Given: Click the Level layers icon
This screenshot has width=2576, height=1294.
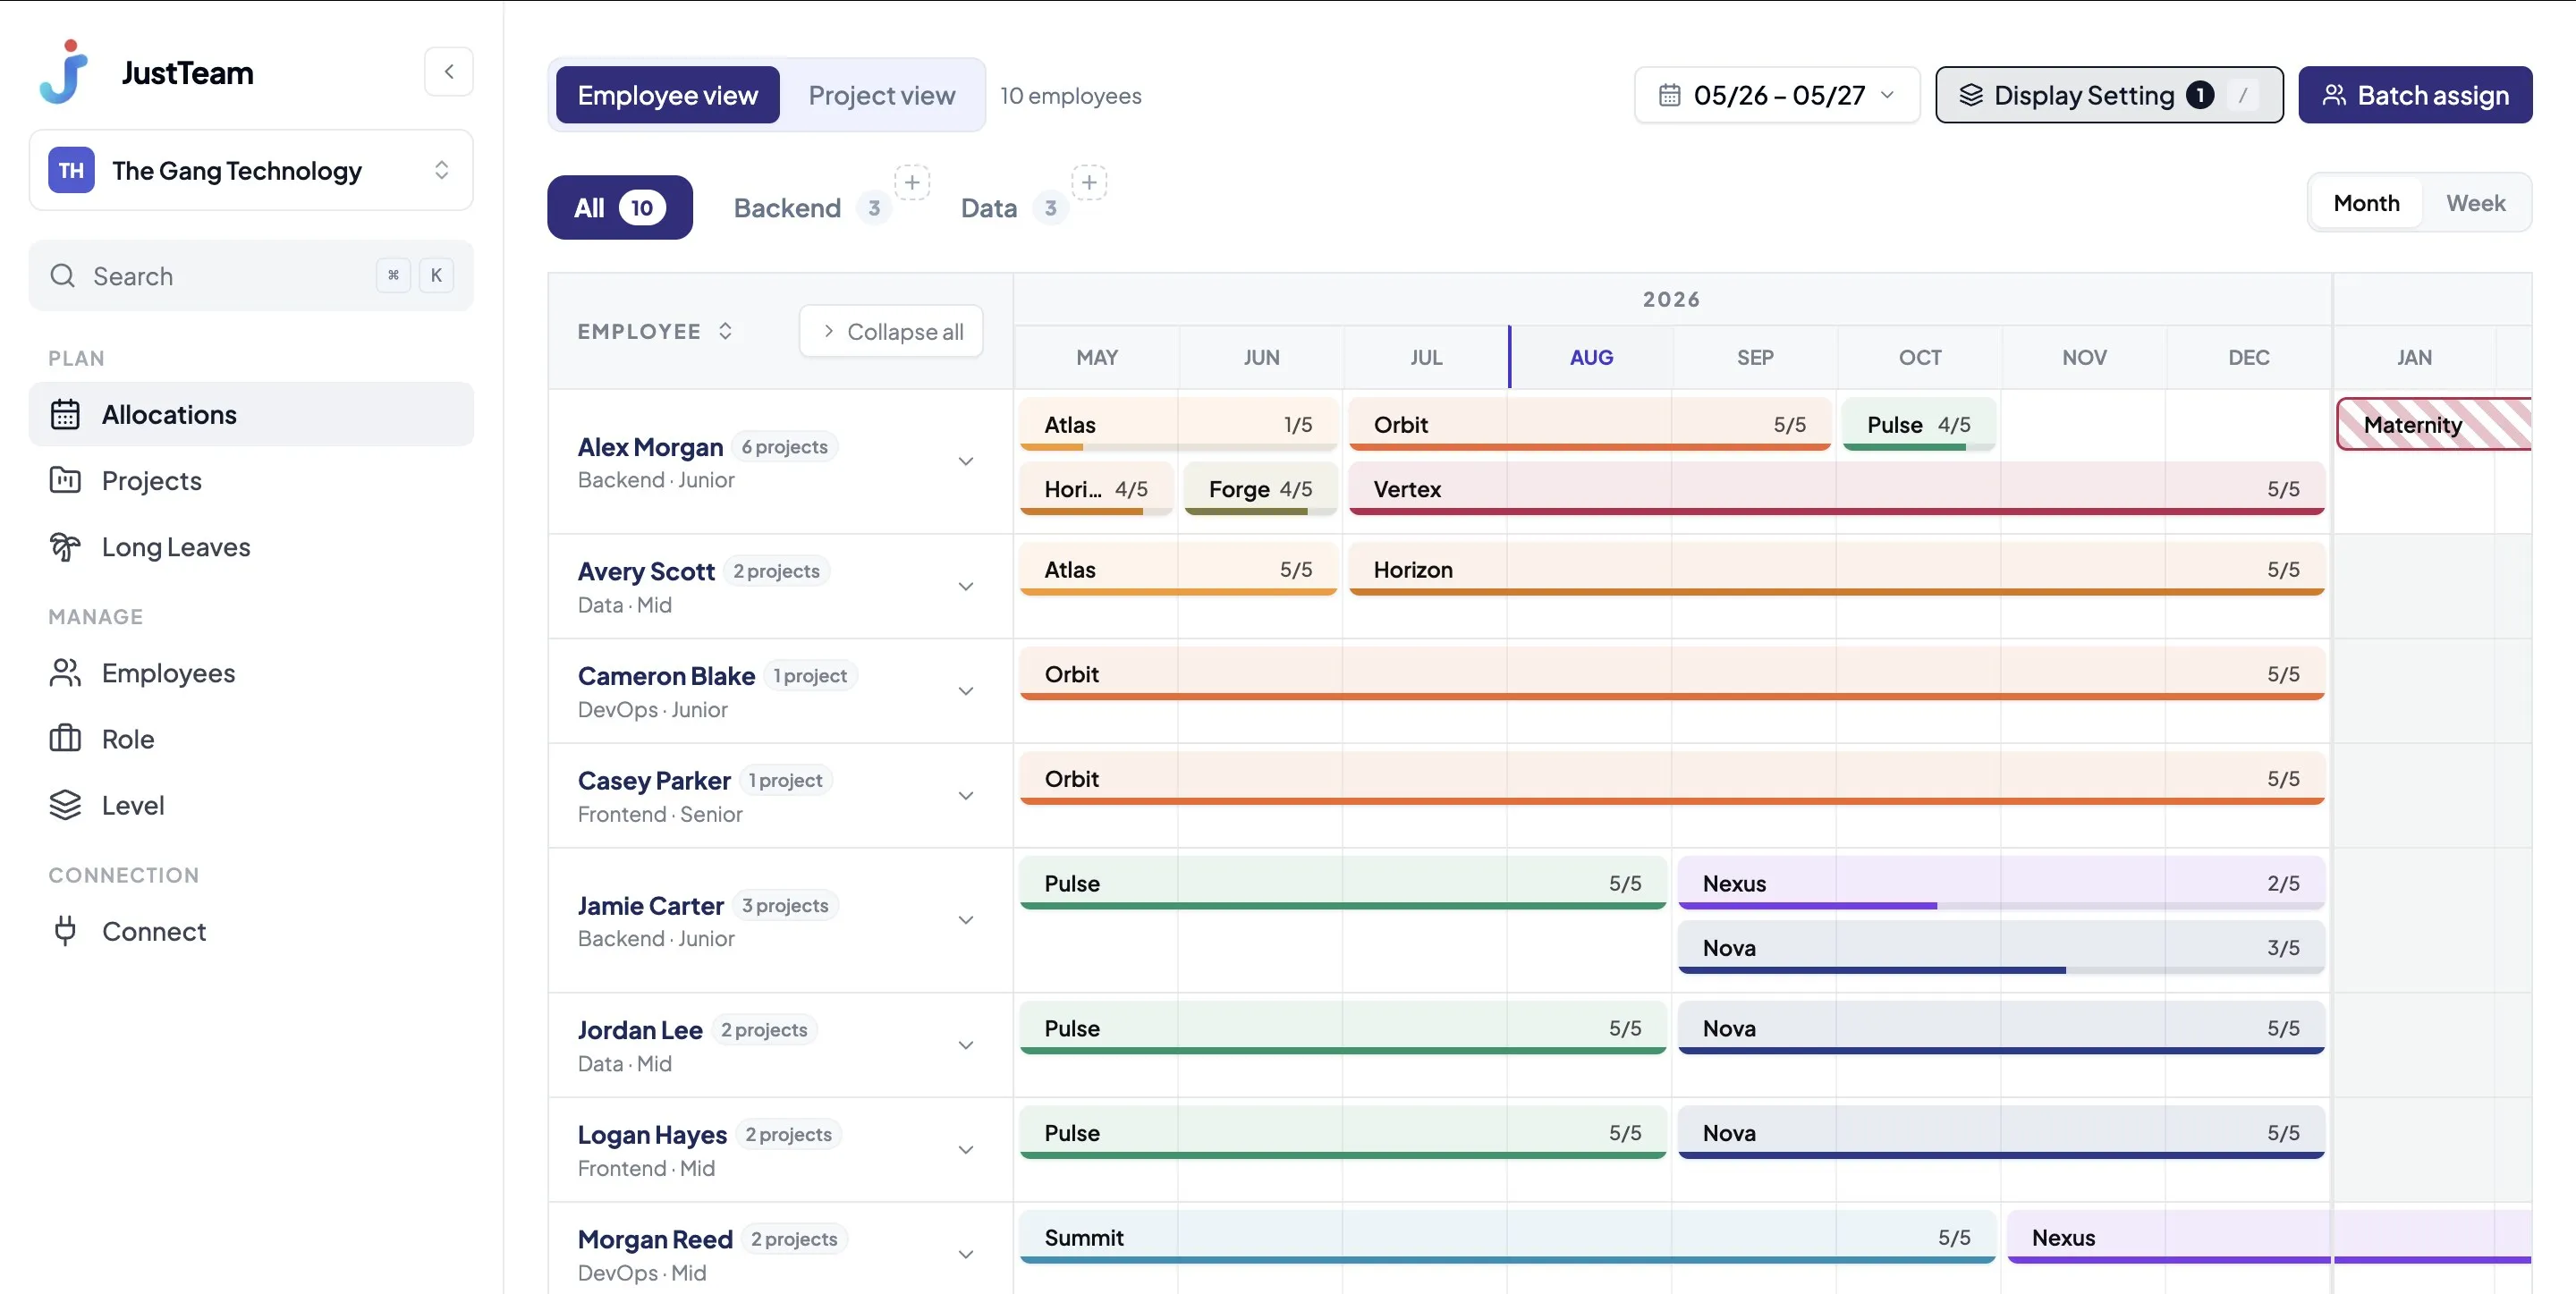Looking at the screenshot, I should 65,804.
